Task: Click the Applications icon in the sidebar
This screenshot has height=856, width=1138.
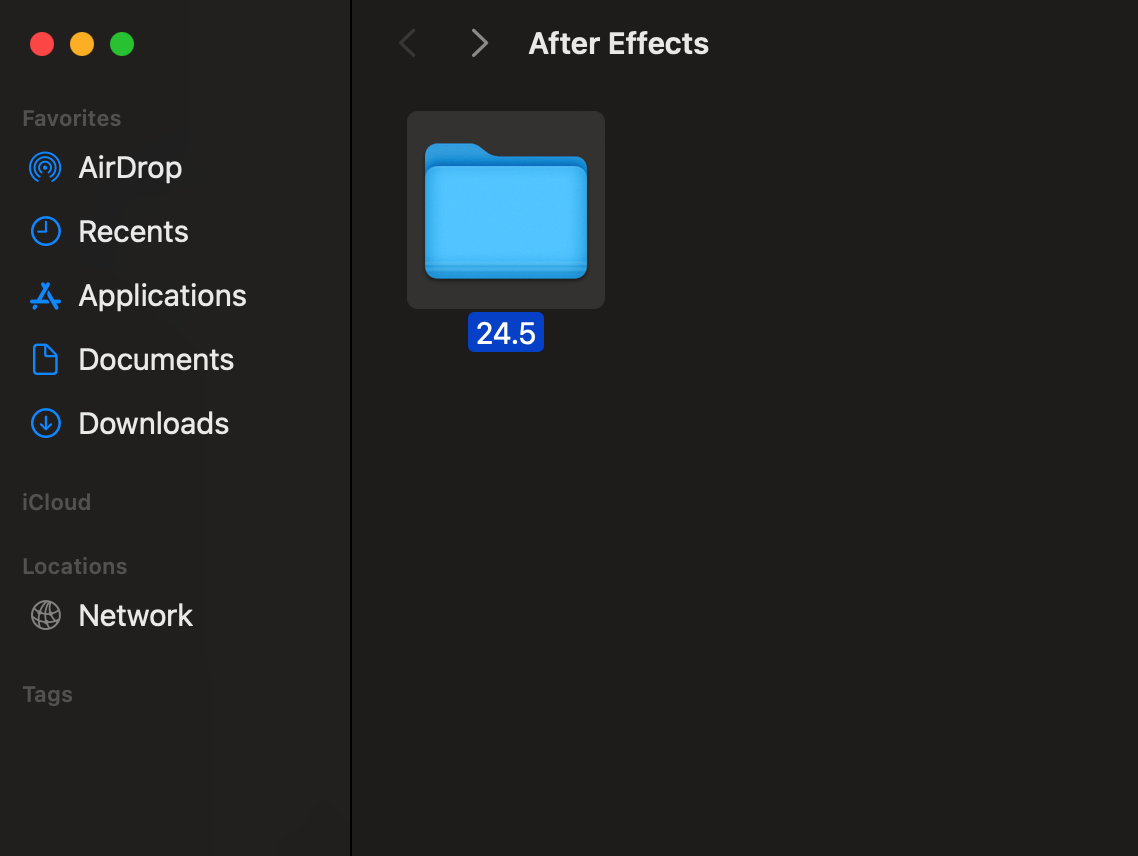Action: [x=46, y=295]
